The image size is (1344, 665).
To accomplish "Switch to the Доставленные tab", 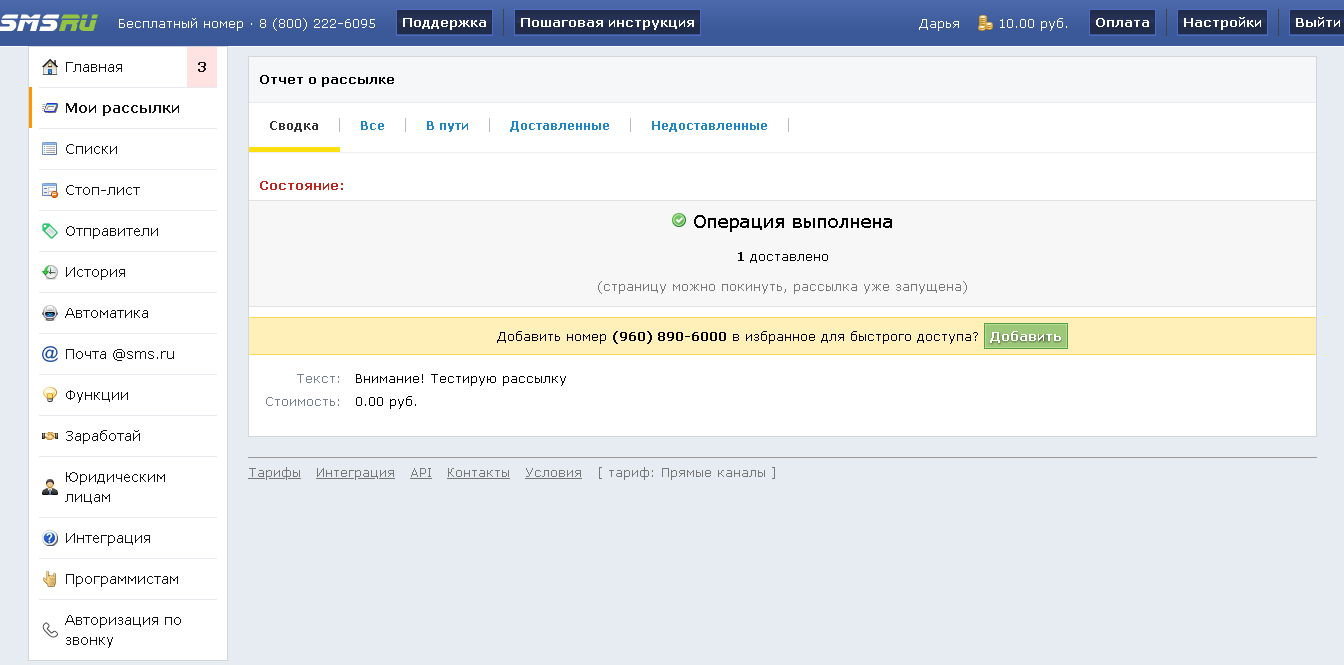I will coord(560,125).
